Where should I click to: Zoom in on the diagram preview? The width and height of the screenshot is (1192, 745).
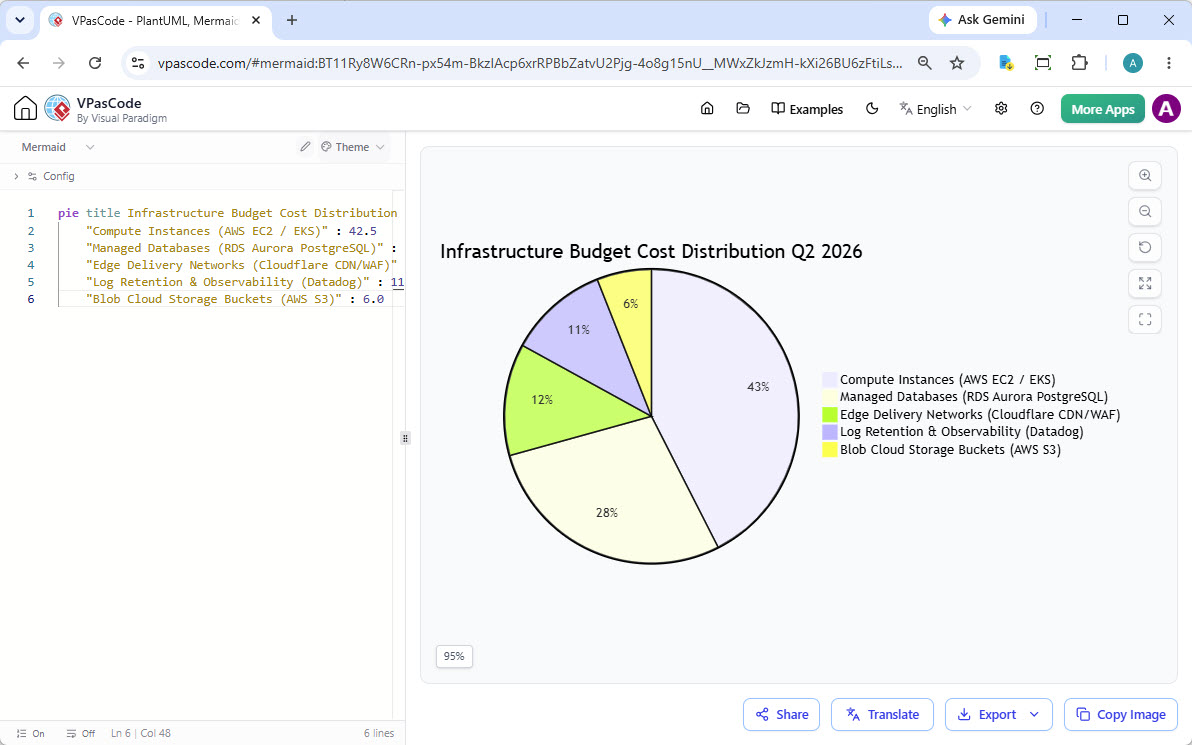(1145, 176)
